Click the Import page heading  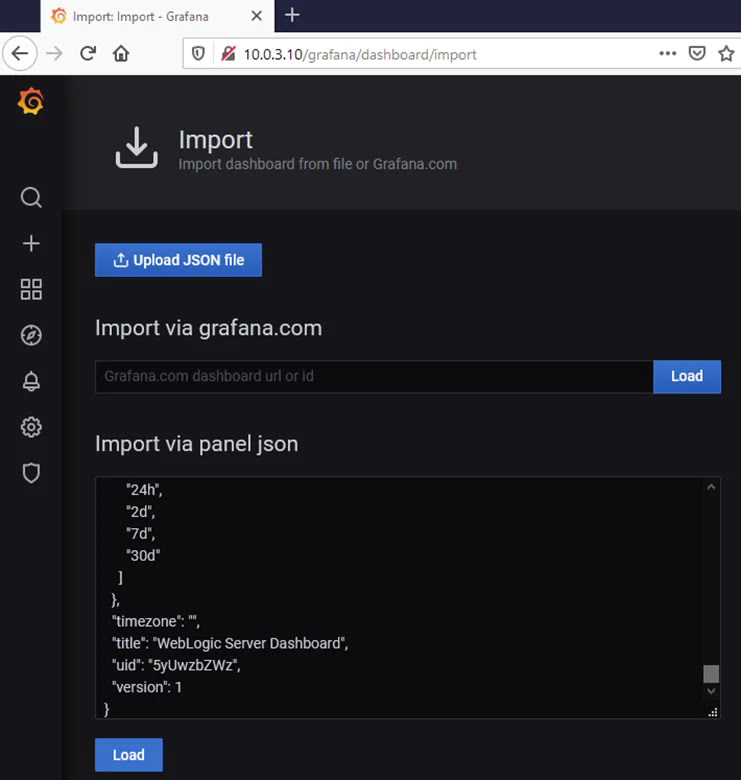[216, 140]
